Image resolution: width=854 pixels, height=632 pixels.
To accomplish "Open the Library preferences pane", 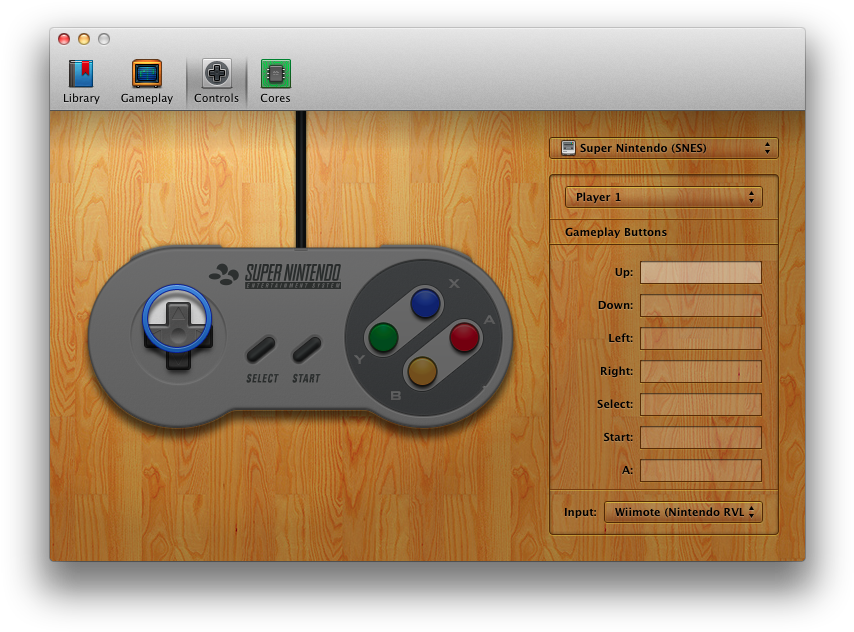I will (81, 81).
